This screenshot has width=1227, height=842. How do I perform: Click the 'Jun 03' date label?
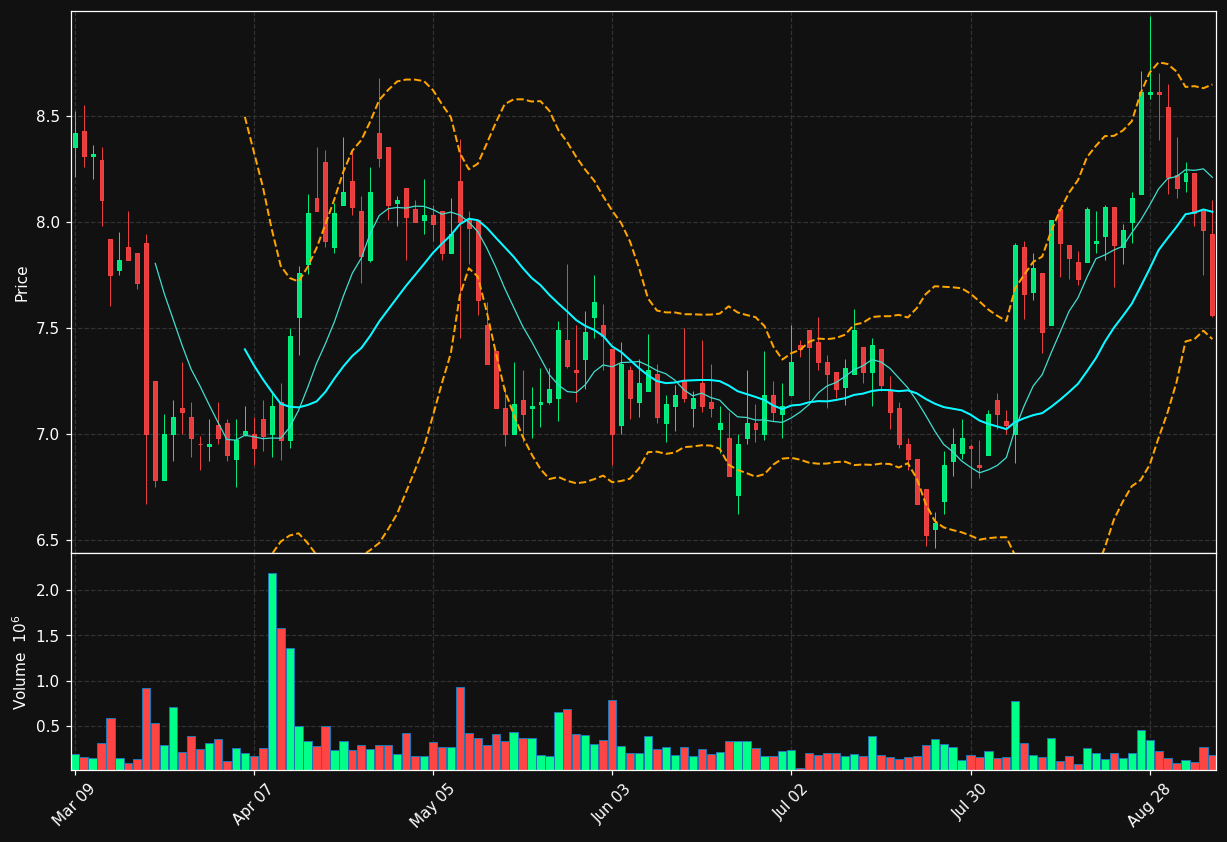(x=611, y=803)
